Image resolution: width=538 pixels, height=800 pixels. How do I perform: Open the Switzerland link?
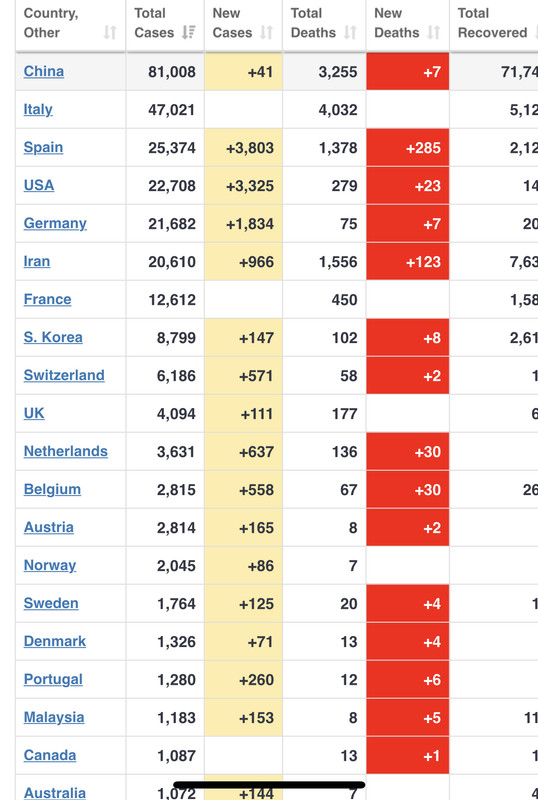(64, 376)
